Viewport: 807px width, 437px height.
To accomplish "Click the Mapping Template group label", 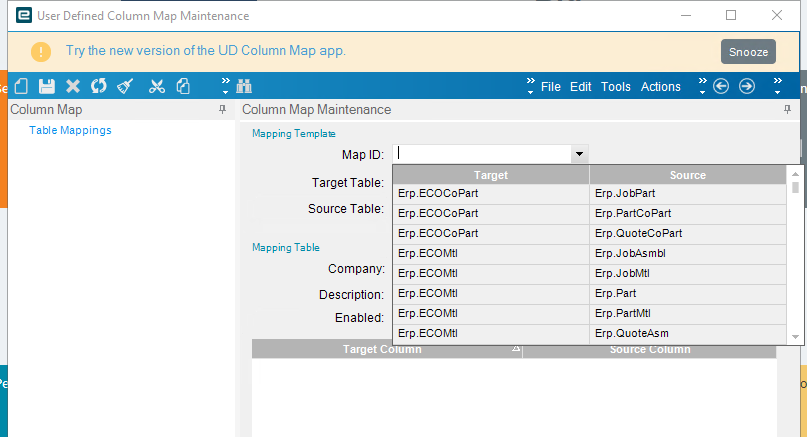I will click(x=294, y=134).
